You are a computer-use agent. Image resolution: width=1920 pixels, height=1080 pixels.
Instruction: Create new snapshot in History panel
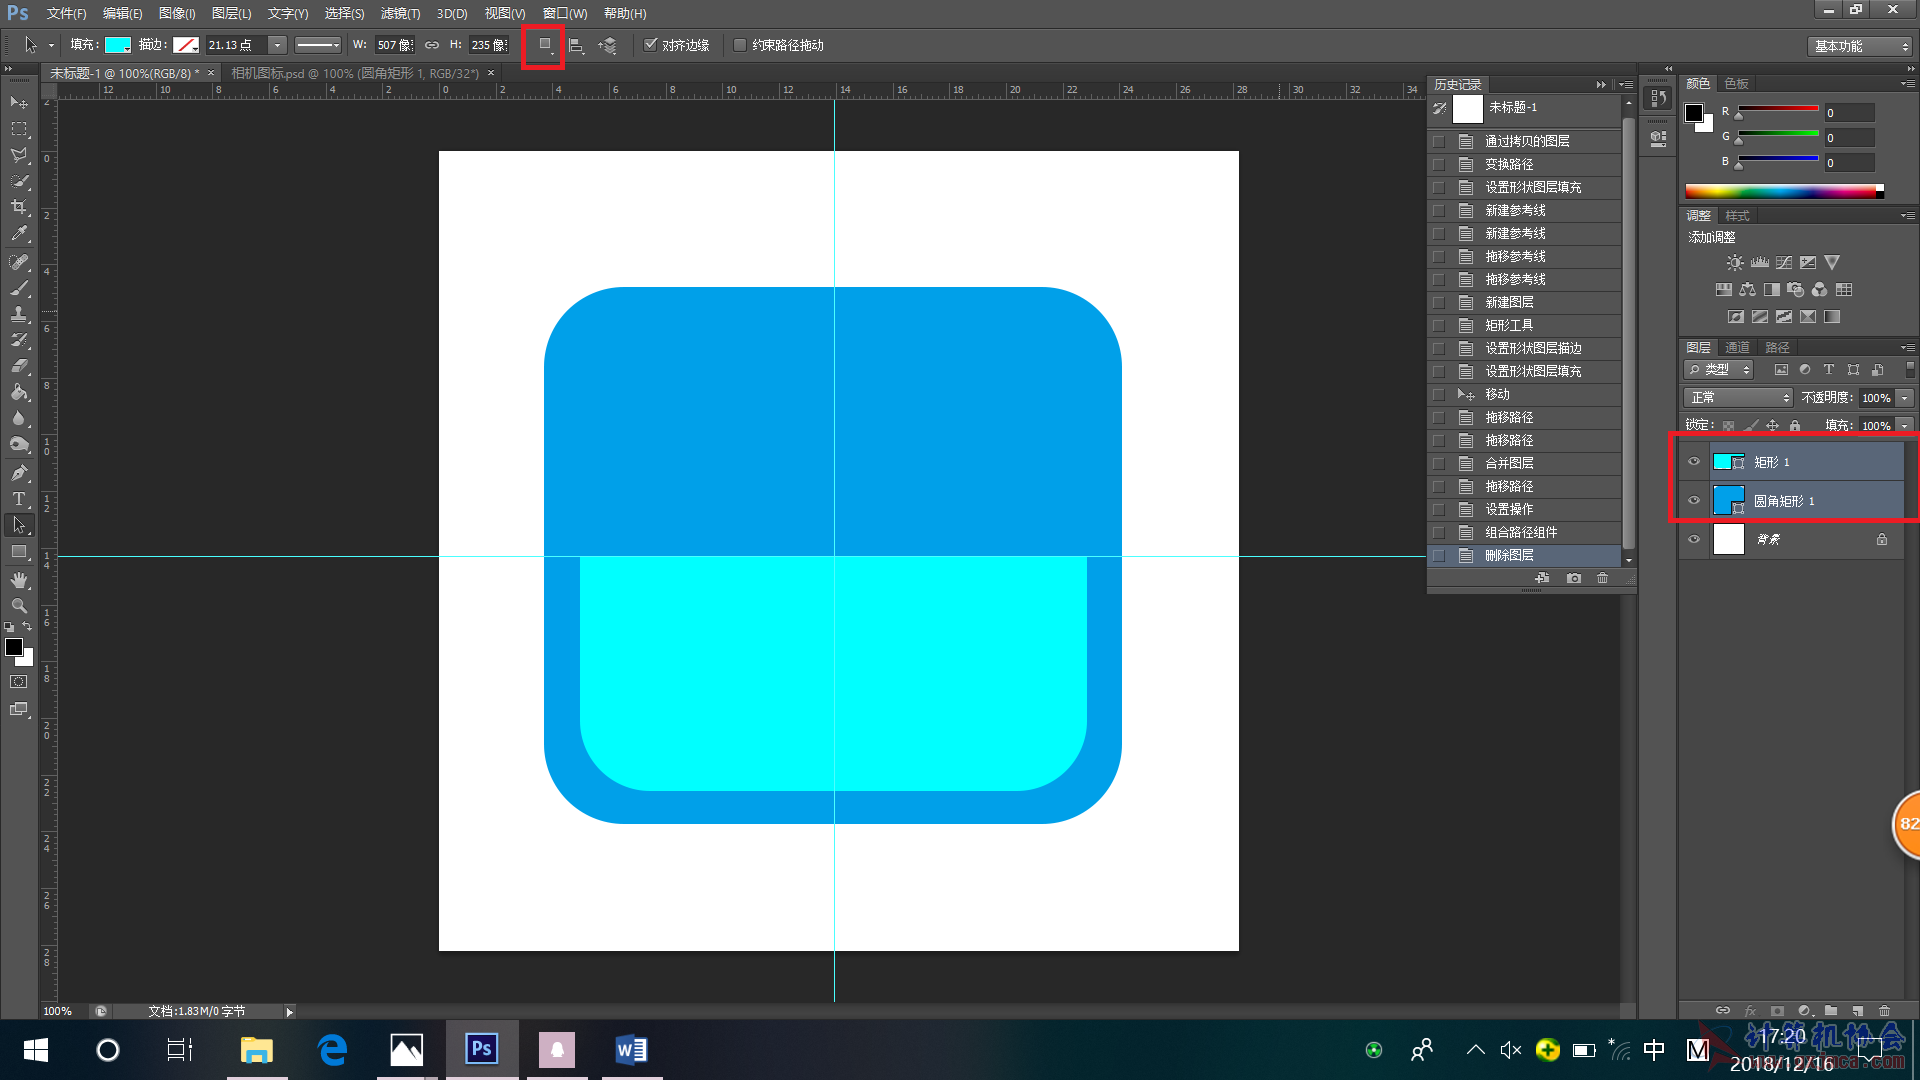(x=1574, y=578)
